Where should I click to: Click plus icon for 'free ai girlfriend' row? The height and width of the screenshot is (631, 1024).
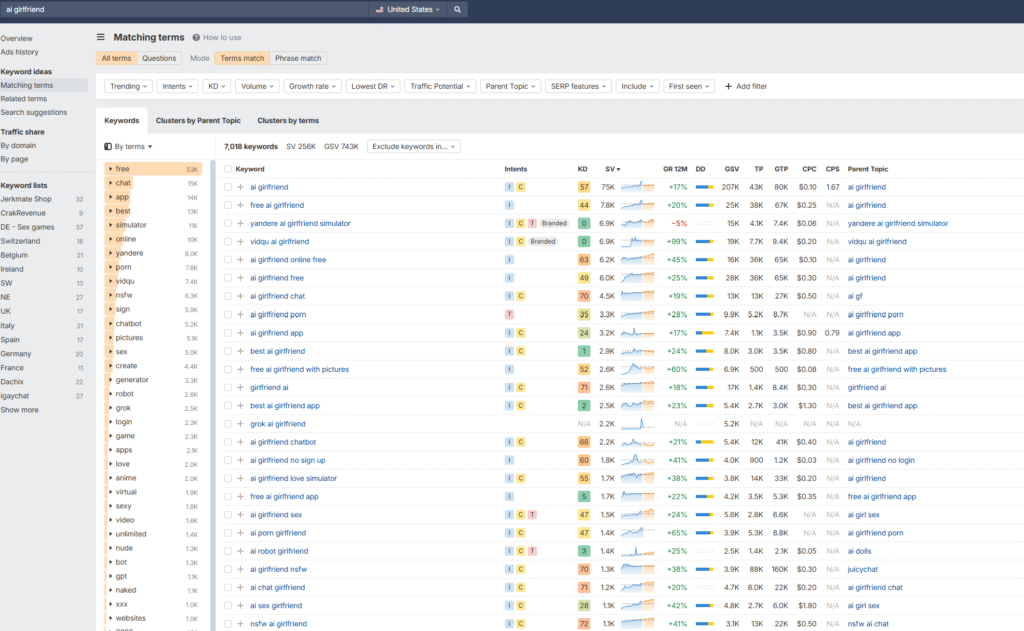240,205
